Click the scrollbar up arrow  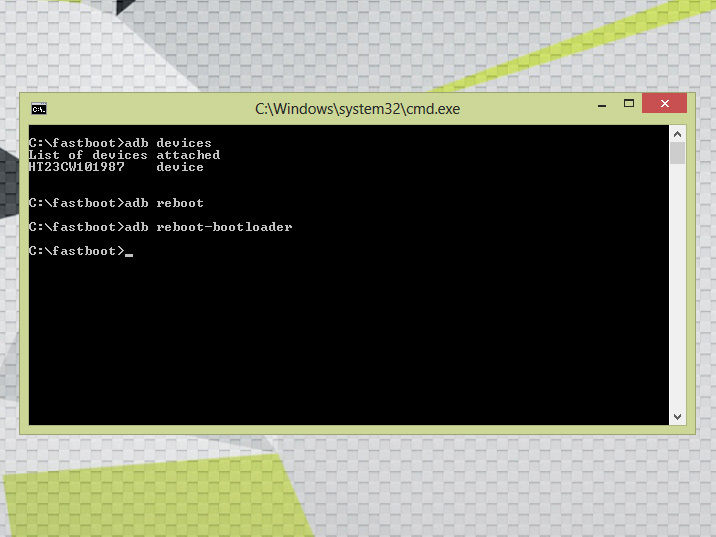tap(677, 133)
